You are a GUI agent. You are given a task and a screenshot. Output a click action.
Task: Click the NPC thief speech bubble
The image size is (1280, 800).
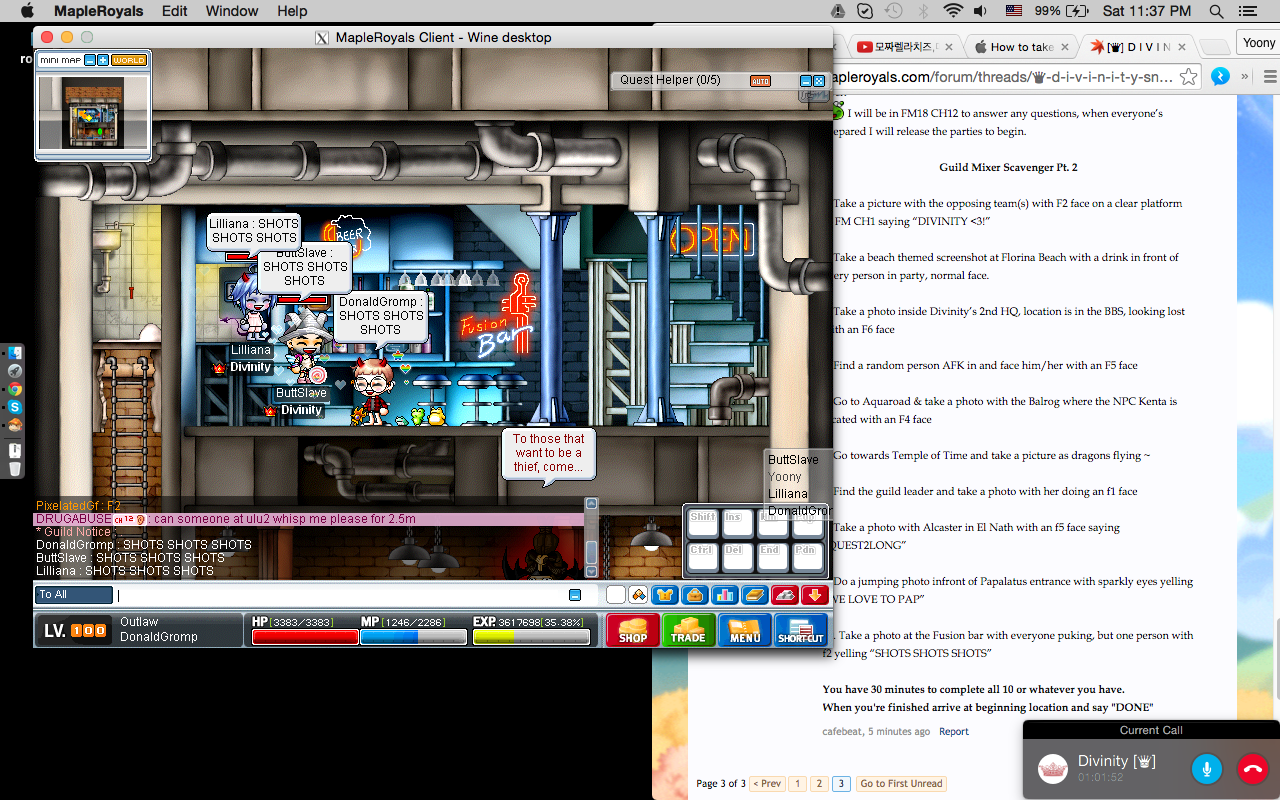[x=548, y=455]
